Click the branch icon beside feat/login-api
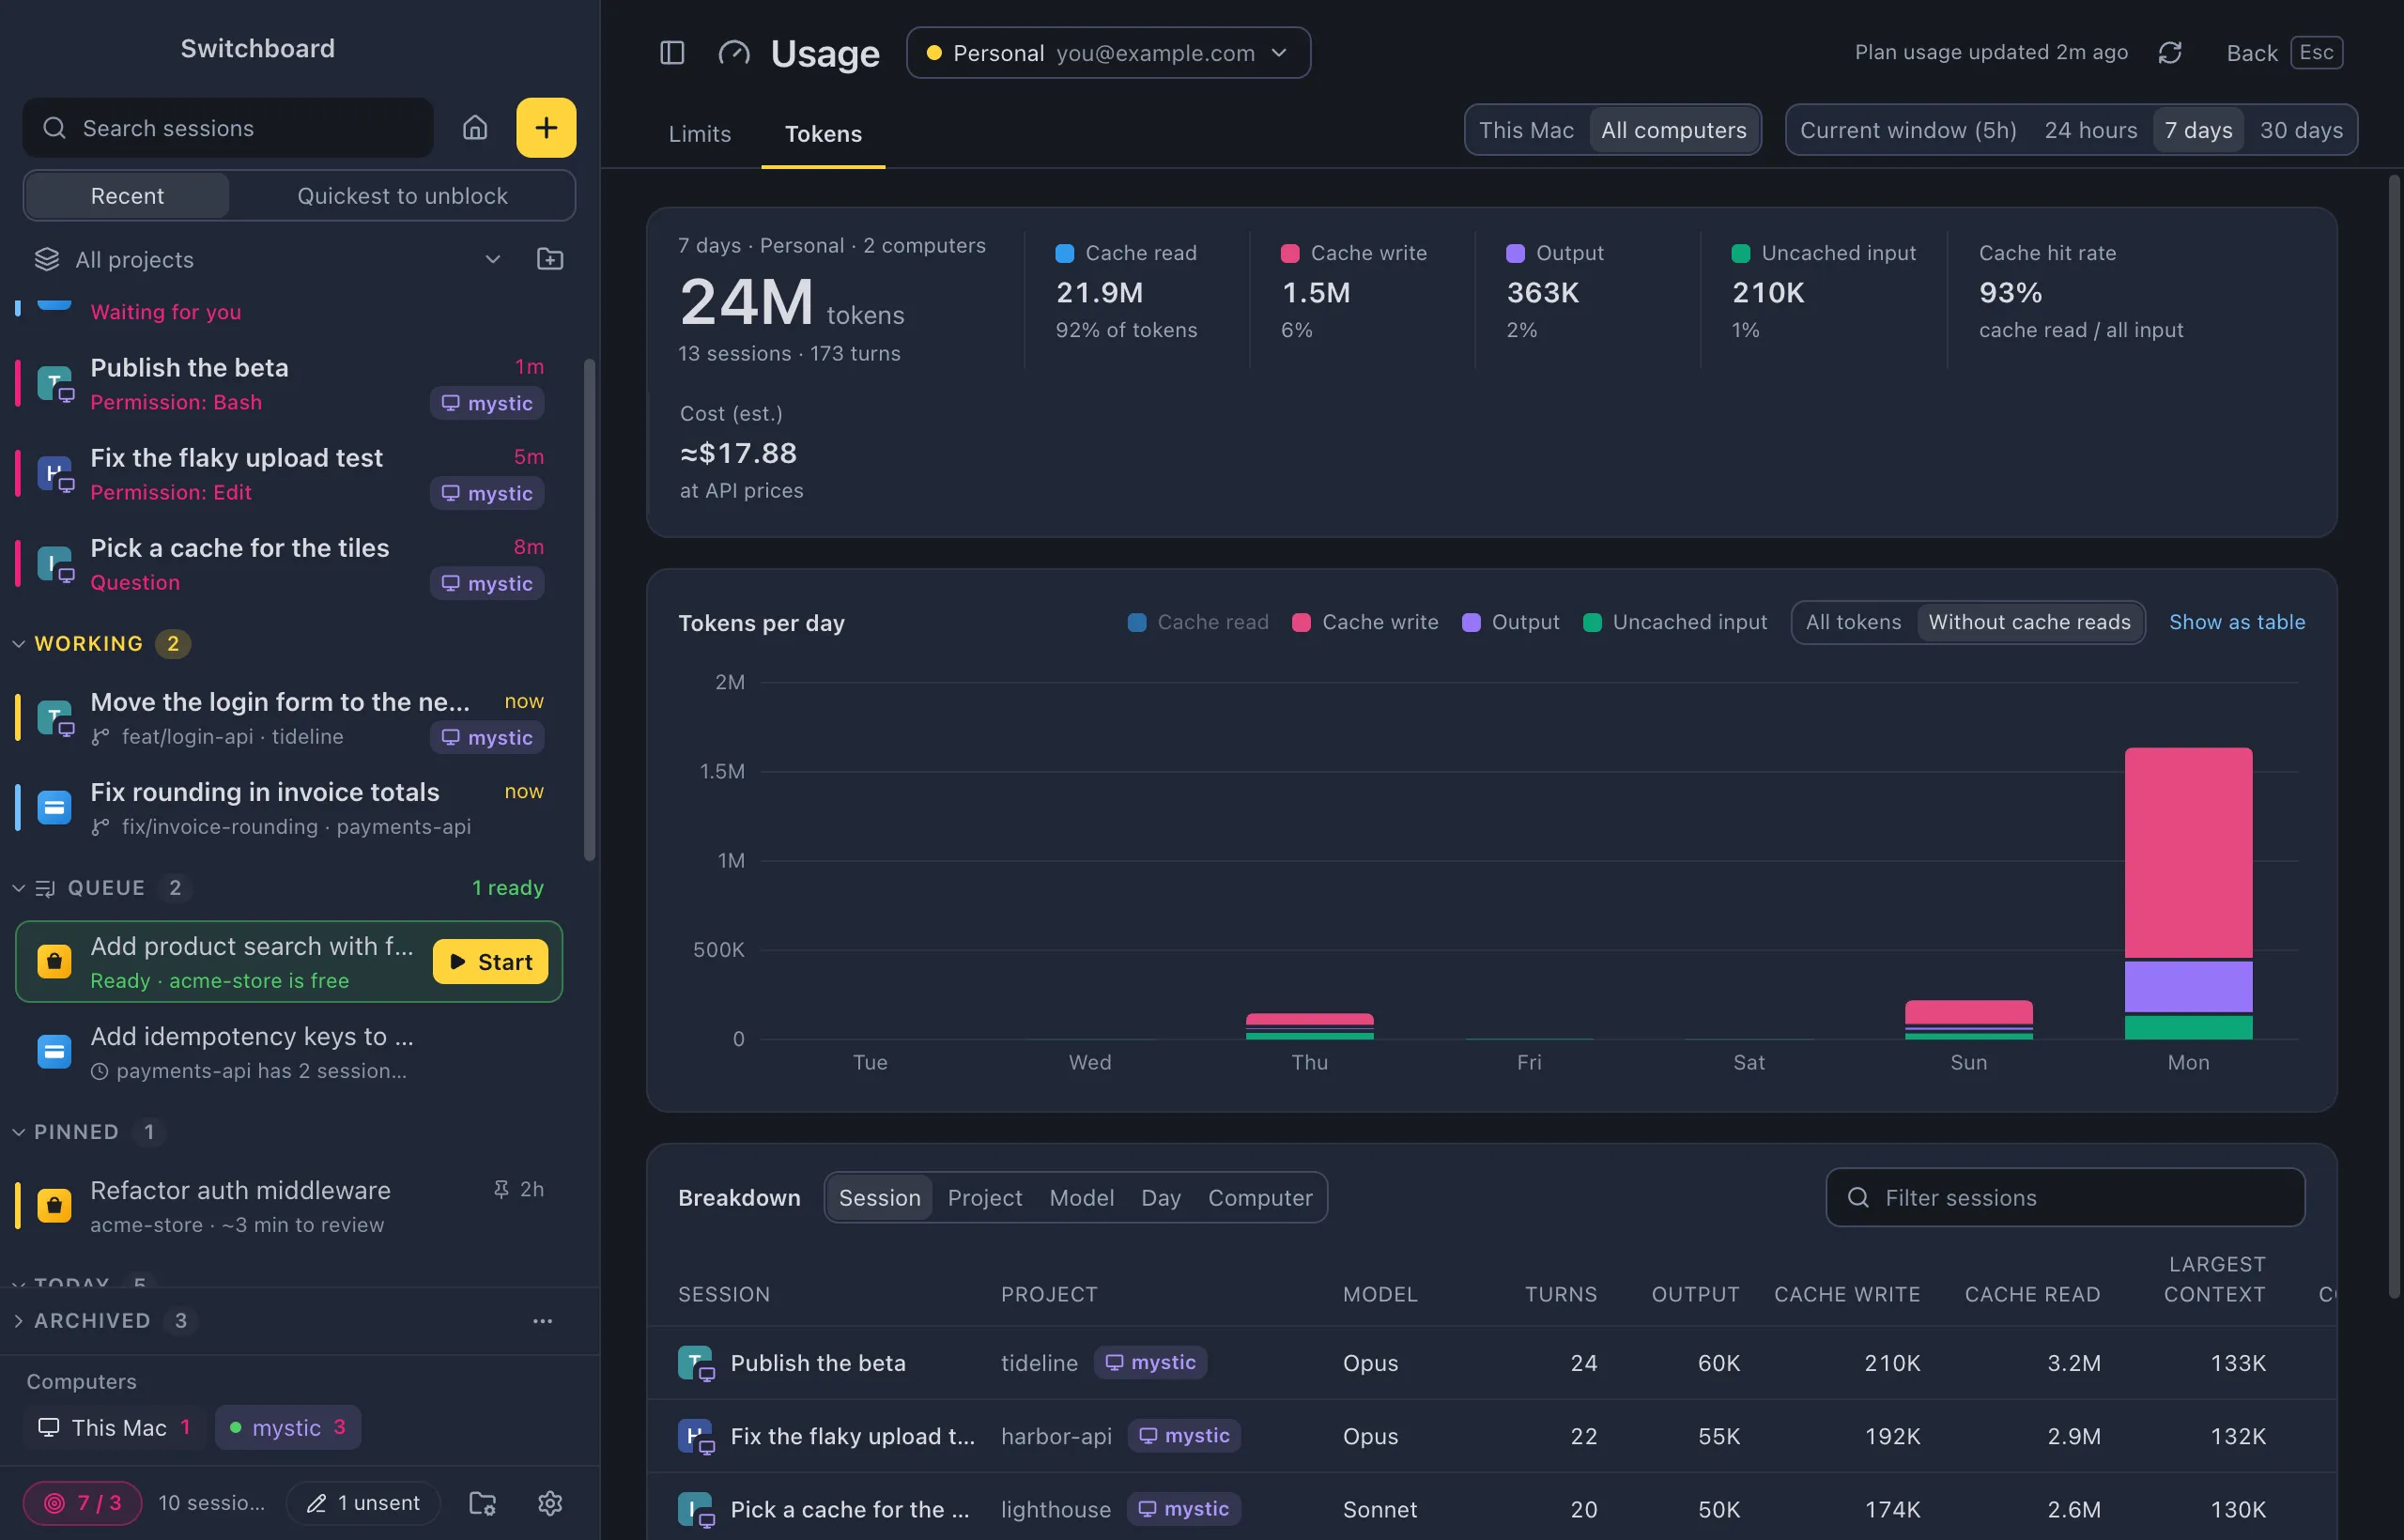This screenshot has height=1540, width=2404. [x=100, y=737]
